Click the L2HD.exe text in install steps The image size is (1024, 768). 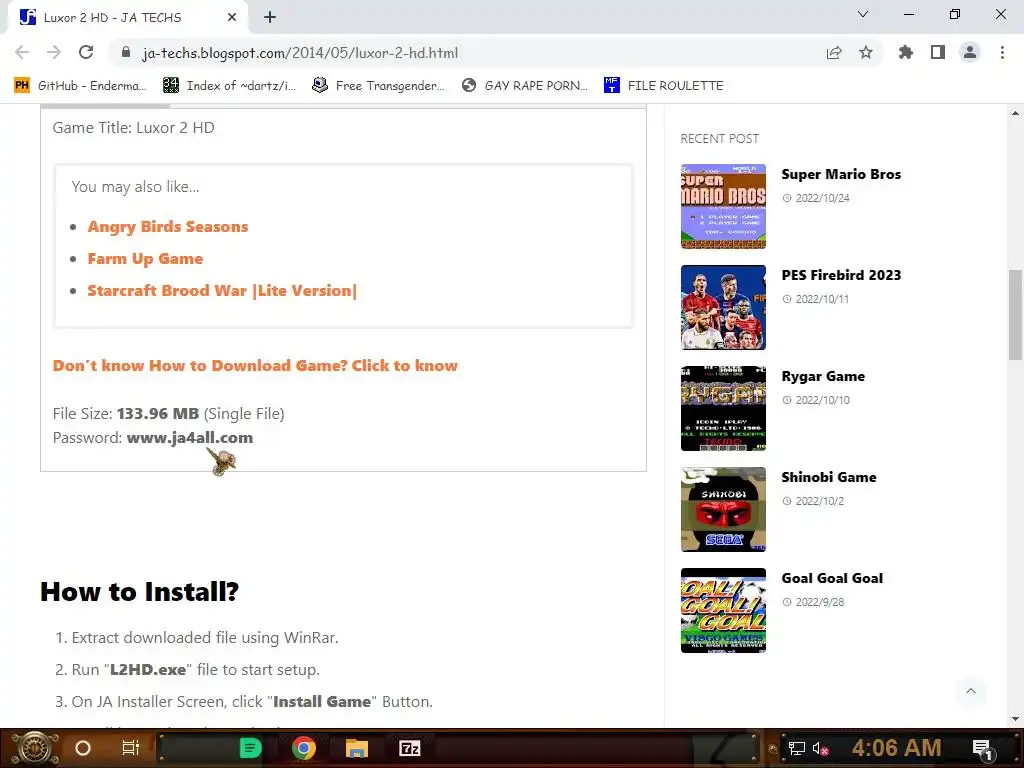(x=148, y=670)
